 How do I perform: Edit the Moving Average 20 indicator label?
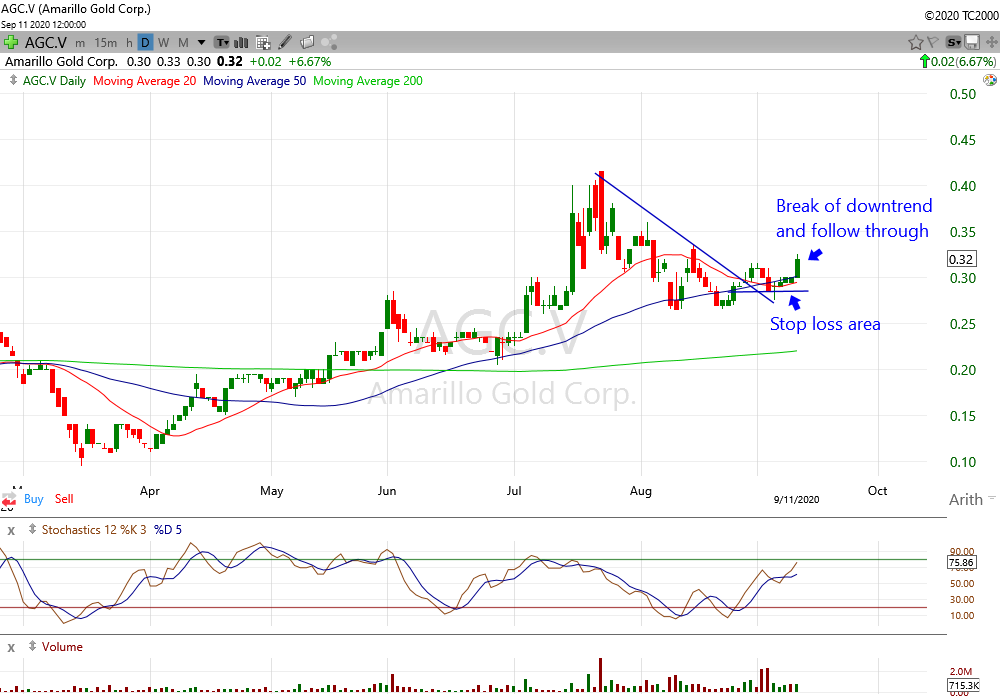tap(145, 81)
